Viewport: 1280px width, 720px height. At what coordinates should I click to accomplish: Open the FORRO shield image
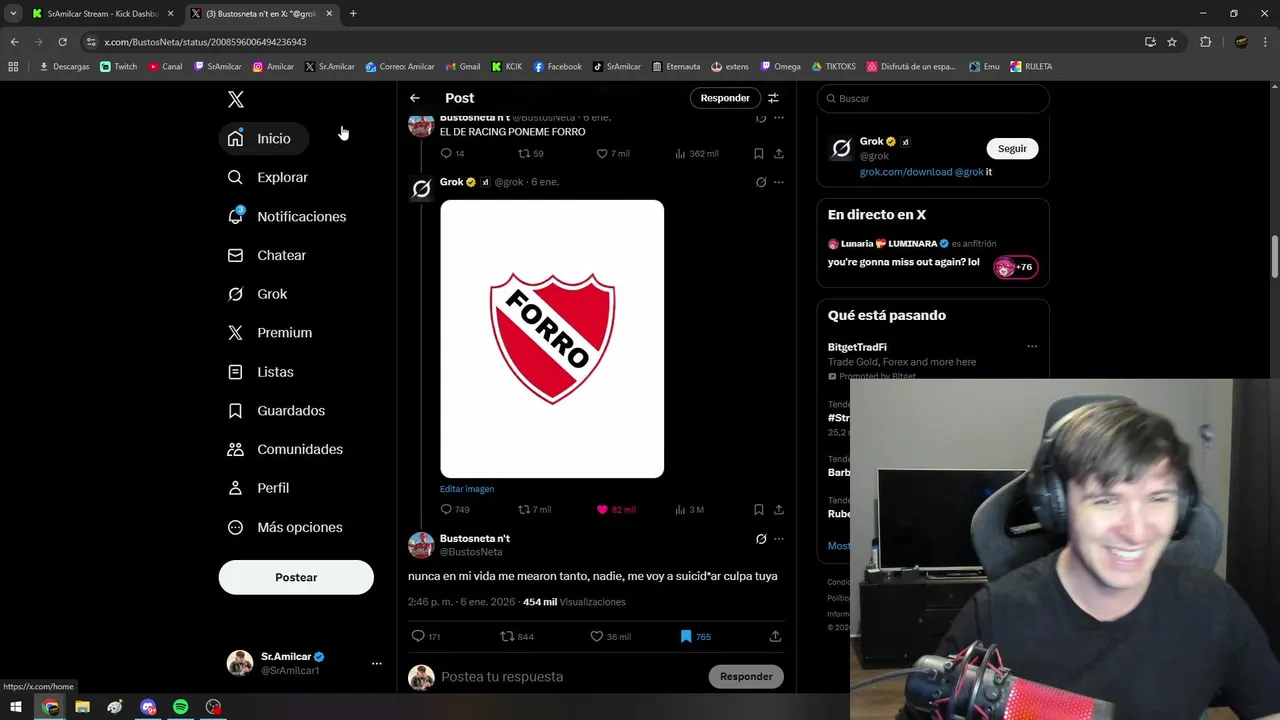click(x=552, y=339)
